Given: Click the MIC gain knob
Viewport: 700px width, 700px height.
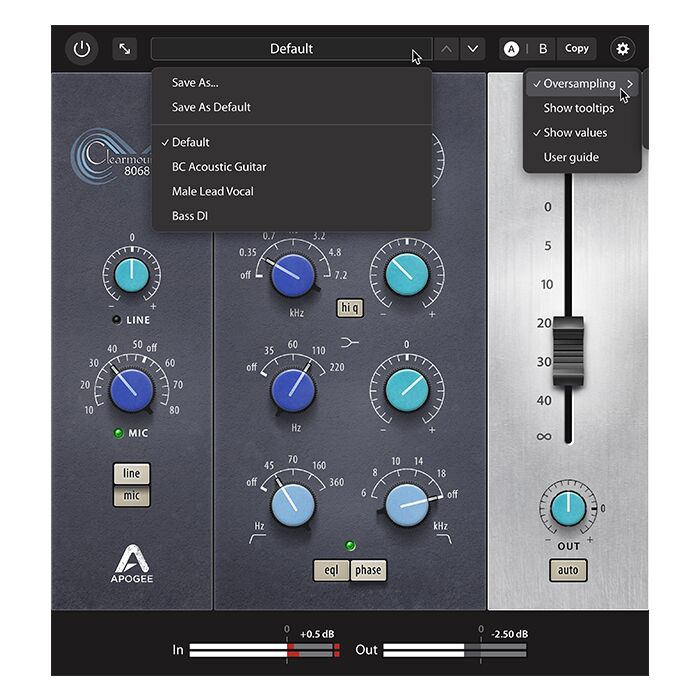Looking at the screenshot, I should [x=132, y=389].
